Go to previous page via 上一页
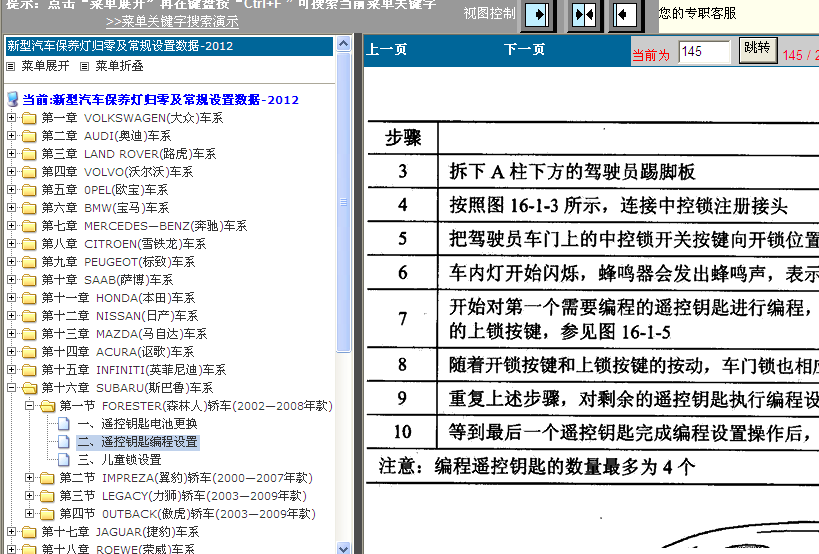 tap(387, 50)
